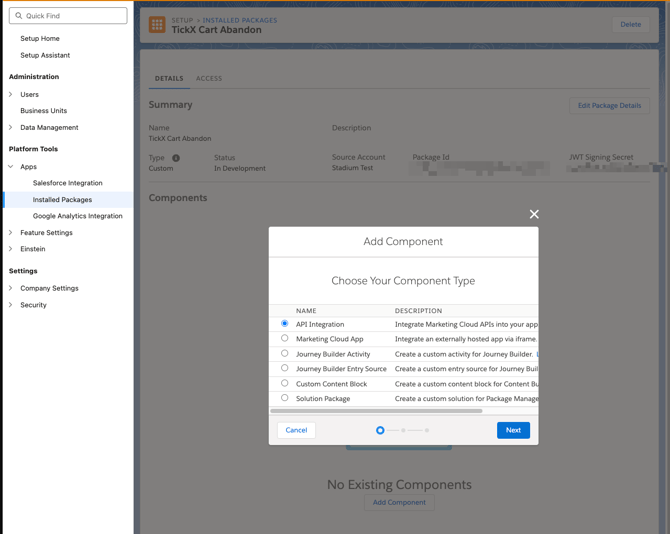Switch to the Access tab
The height and width of the screenshot is (534, 670).
[x=209, y=78]
